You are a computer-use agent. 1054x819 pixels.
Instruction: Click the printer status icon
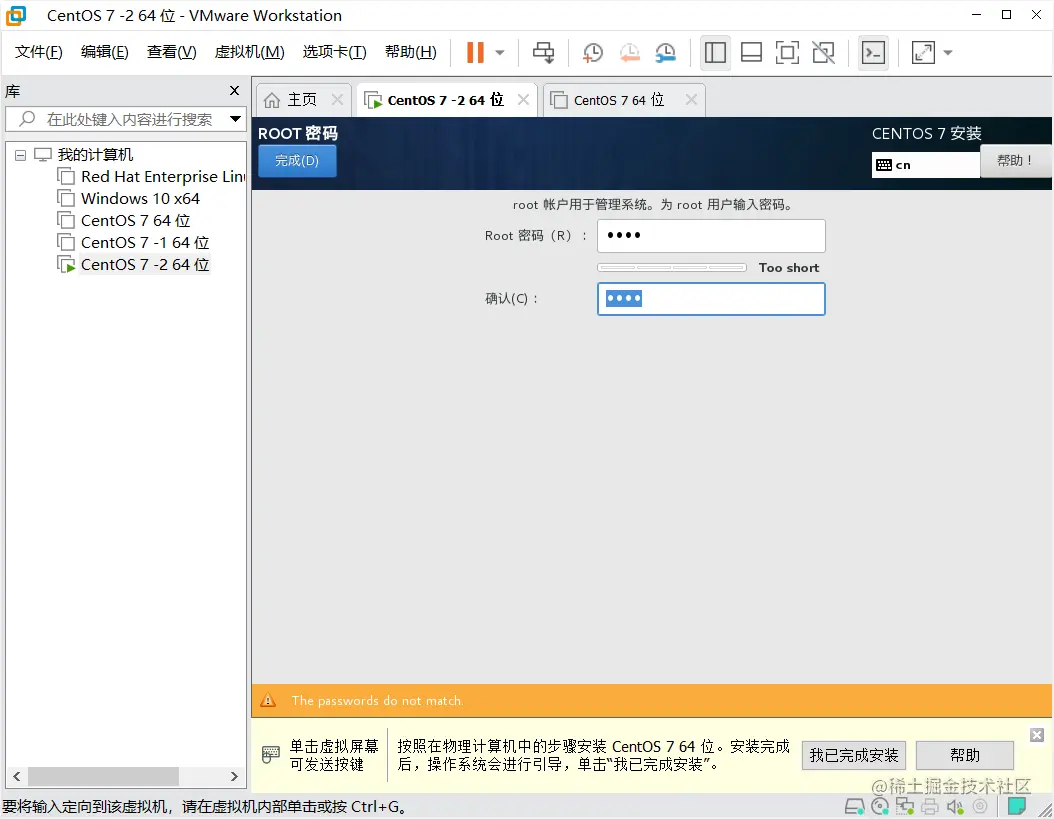coord(930,806)
